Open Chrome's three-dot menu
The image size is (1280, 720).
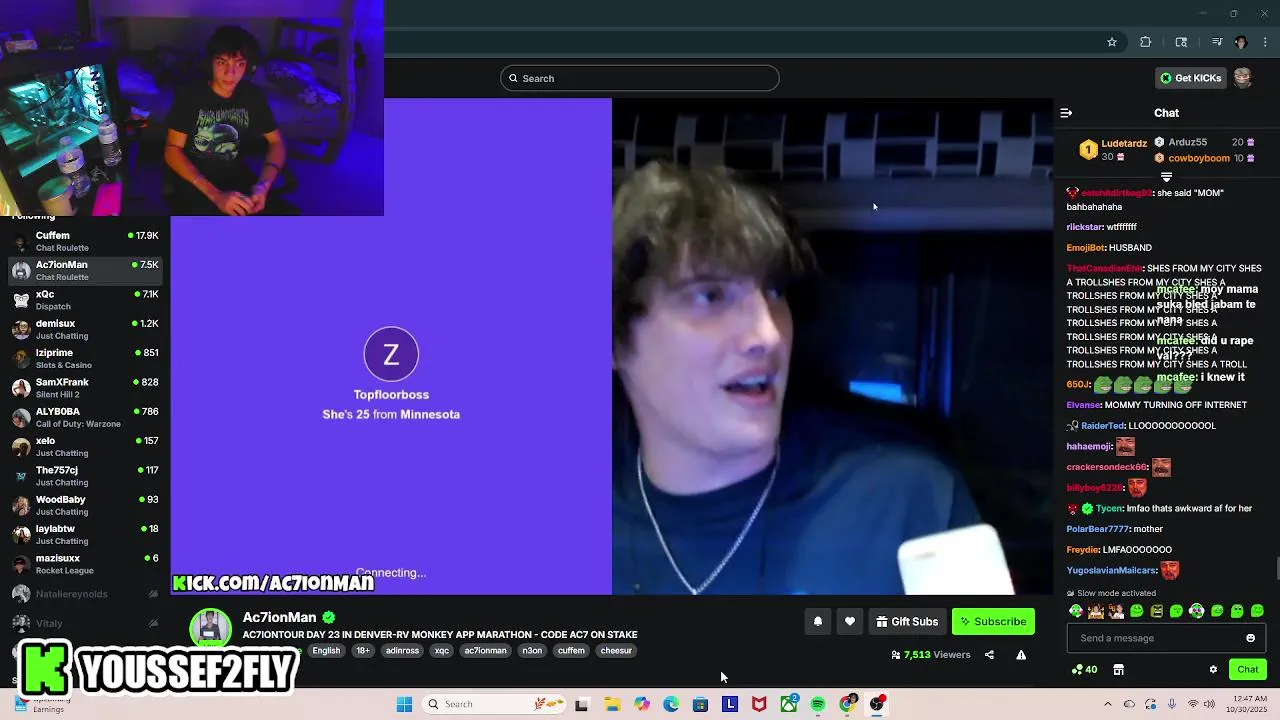(1265, 42)
